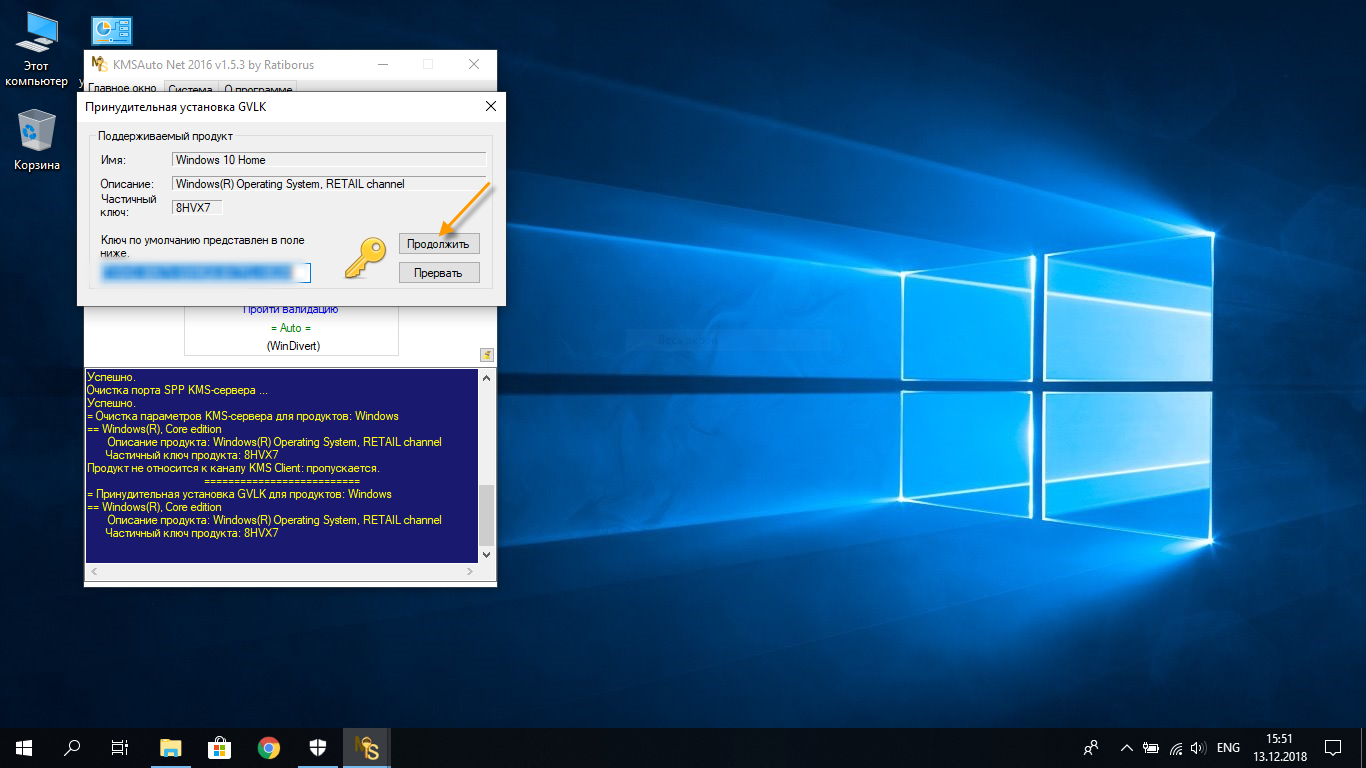
Task: Open the Windows Start menu
Action: [x=24, y=747]
